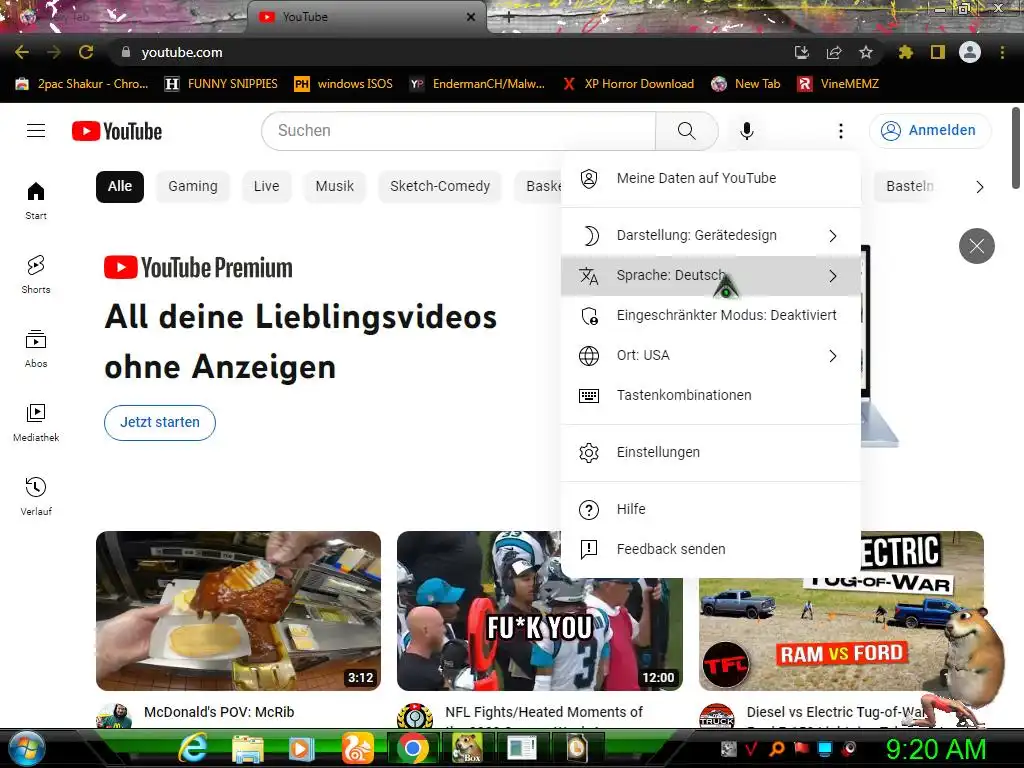The height and width of the screenshot is (768, 1024).
Task: Open Windows Explorer folder in taskbar
Action: coord(248,748)
